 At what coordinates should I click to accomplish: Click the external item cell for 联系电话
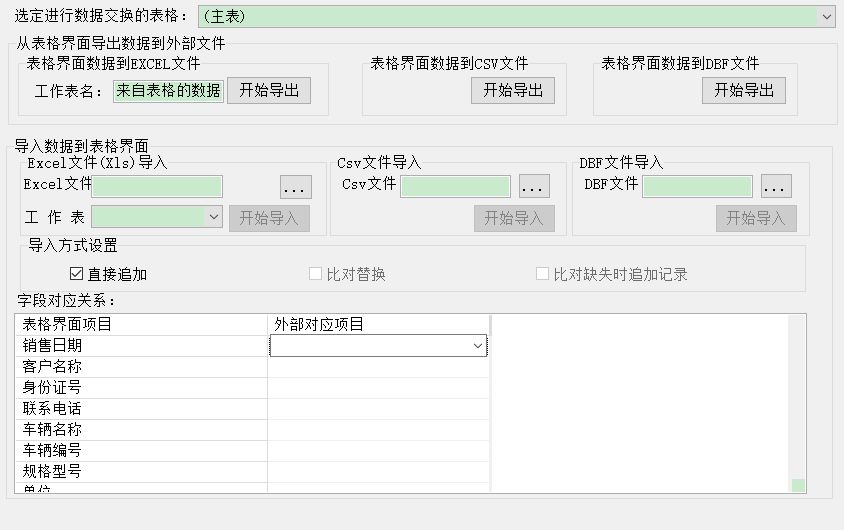click(x=378, y=409)
